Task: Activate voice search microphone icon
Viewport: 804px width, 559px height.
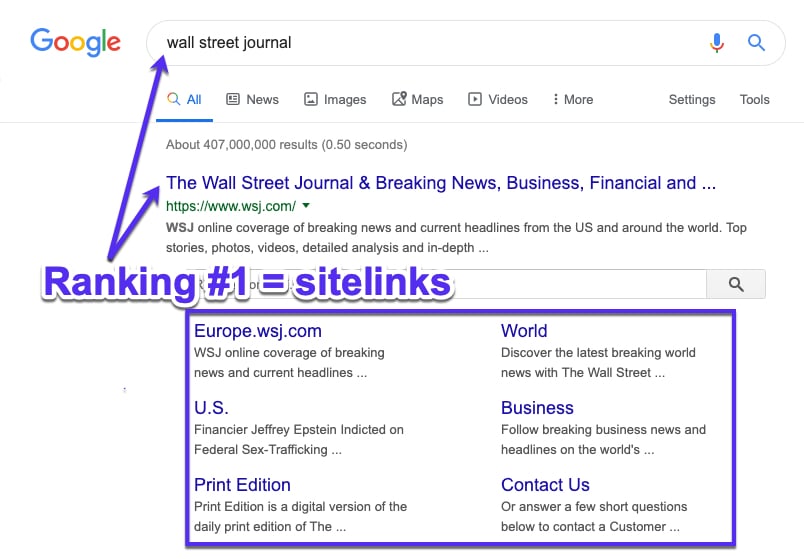Action: (717, 43)
